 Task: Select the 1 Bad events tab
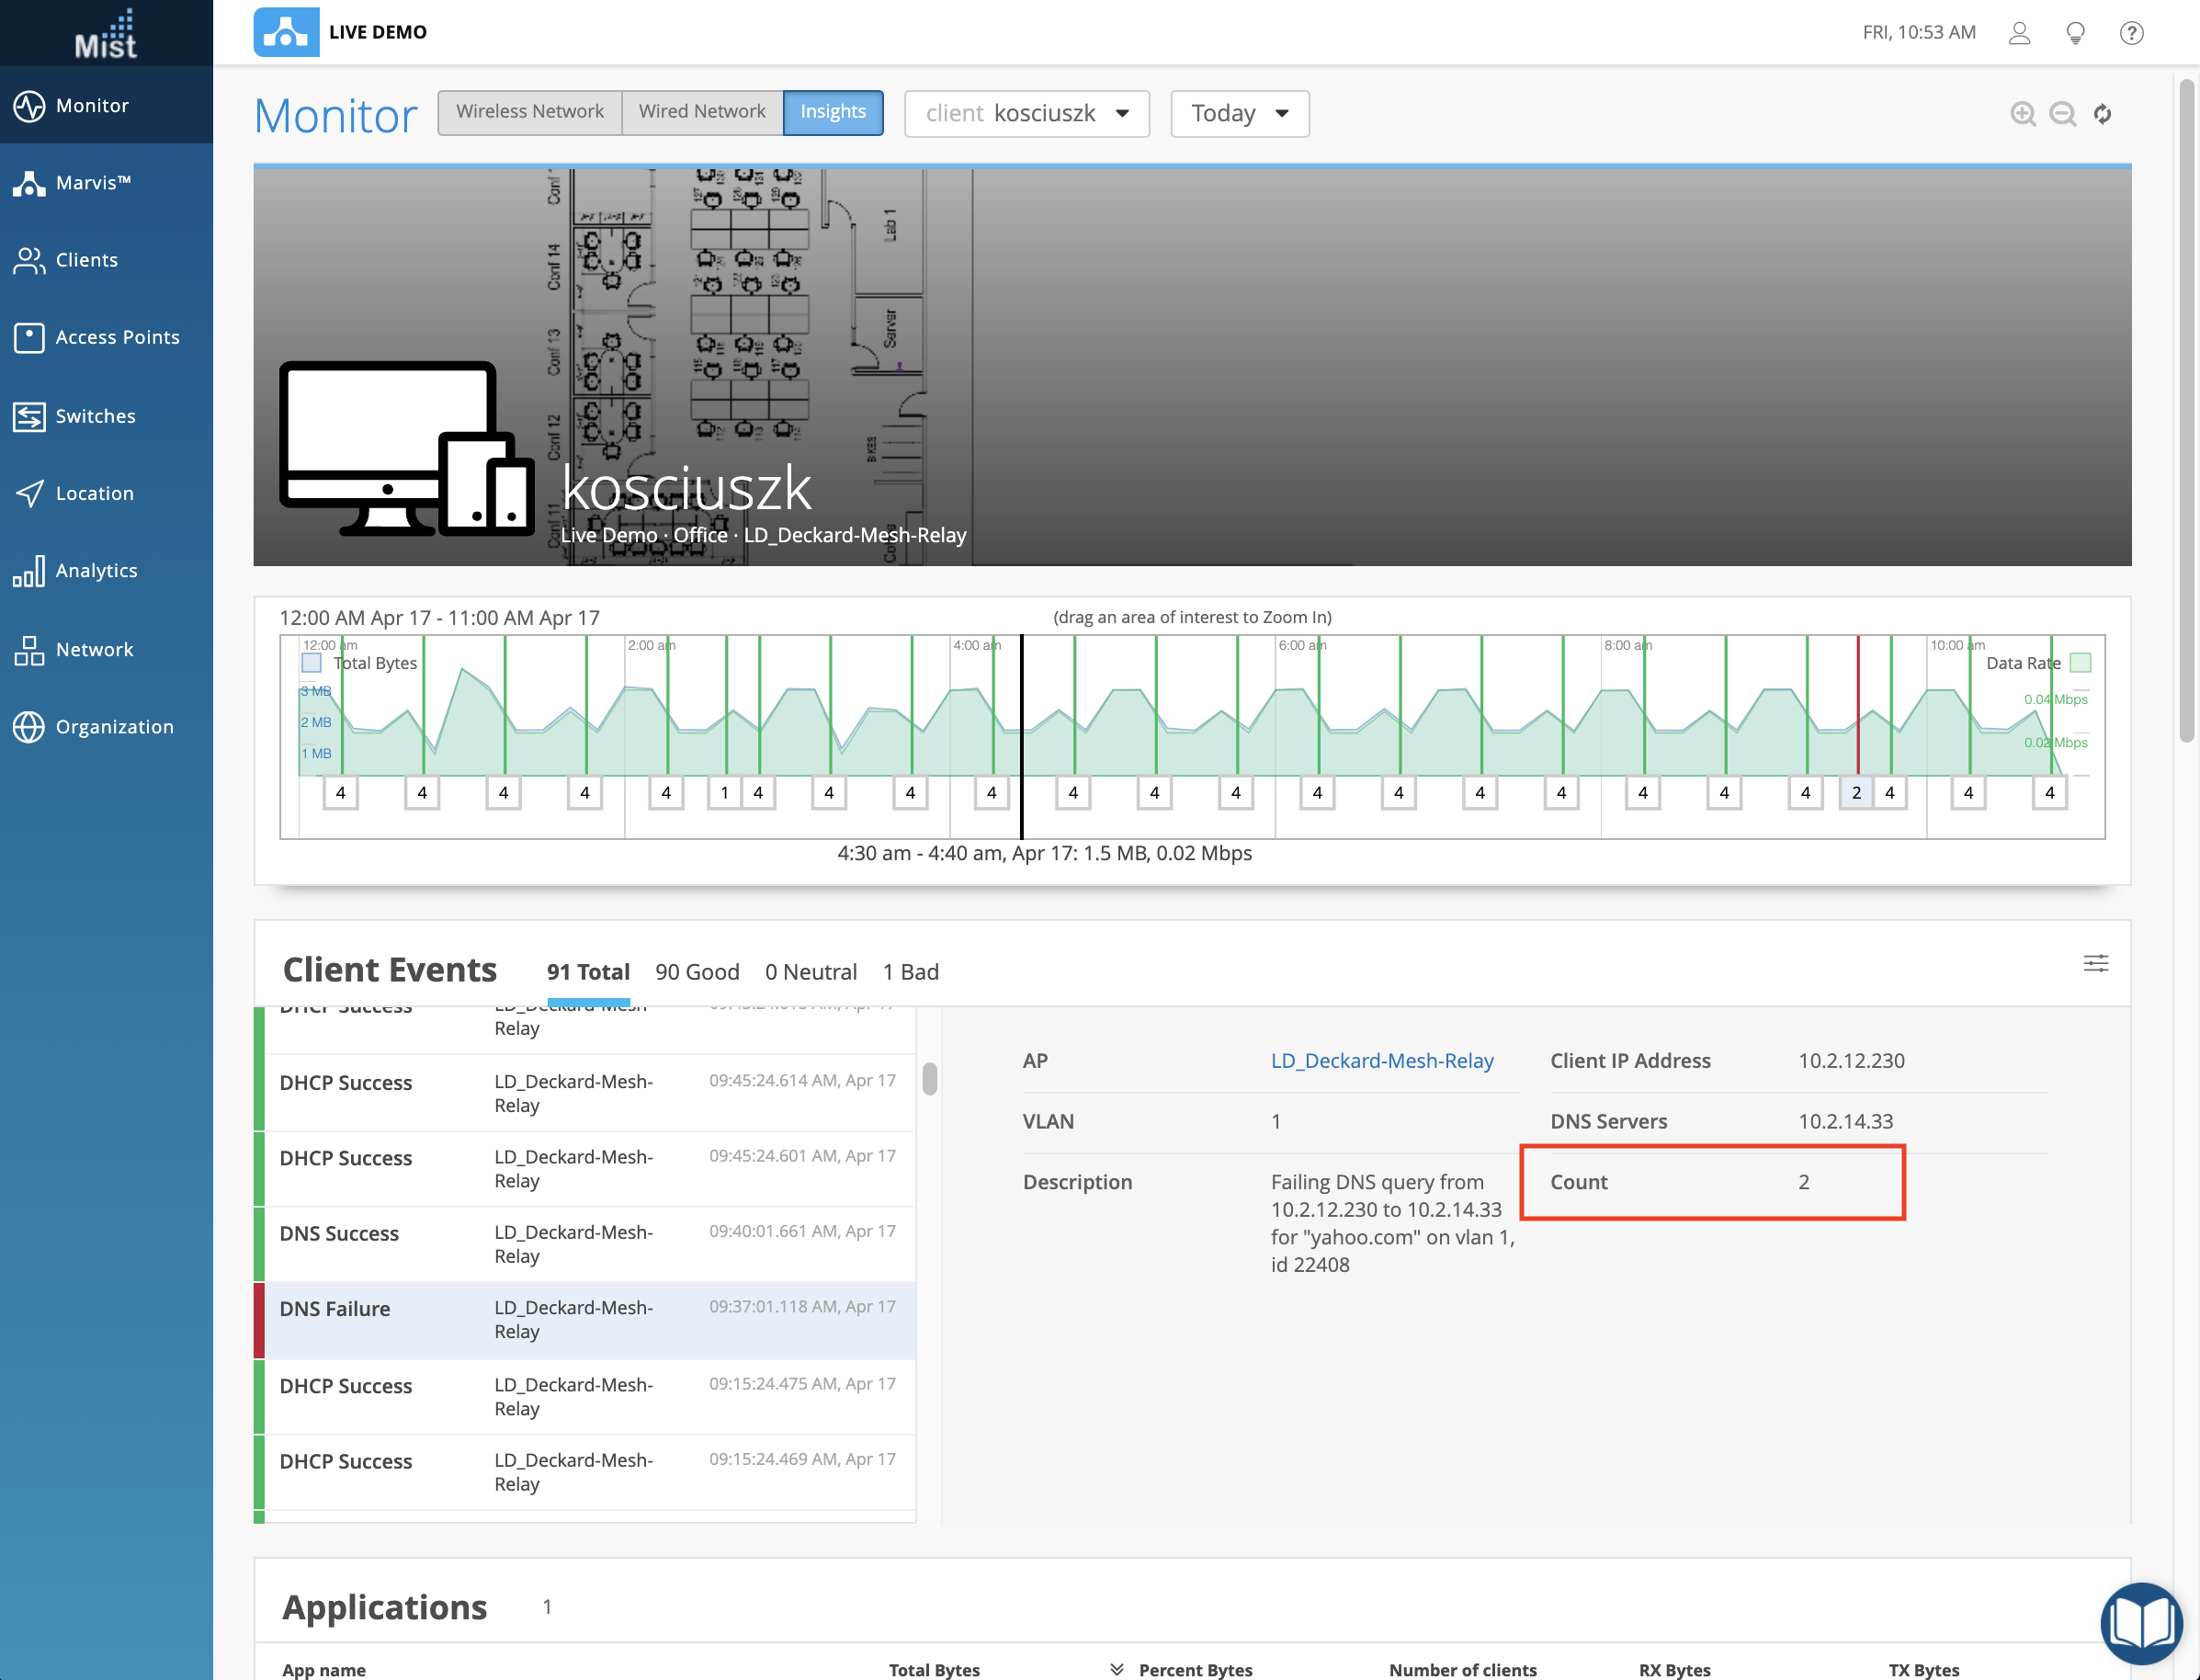[910, 972]
